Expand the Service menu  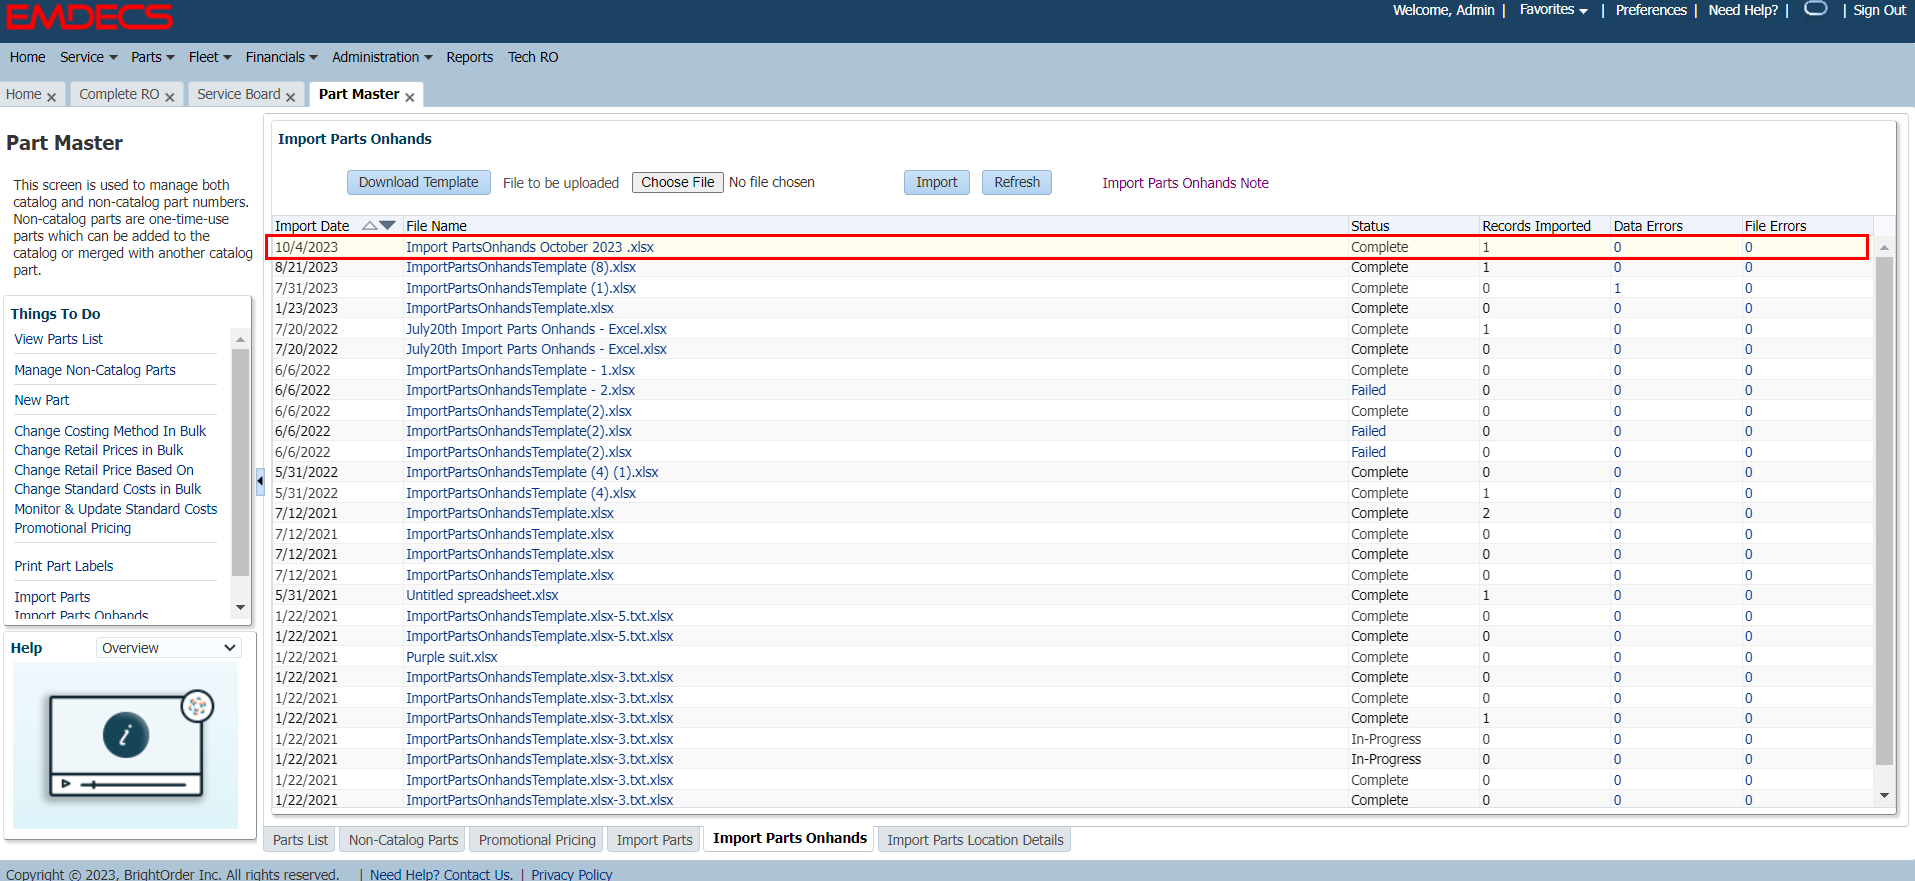click(89, 57)
